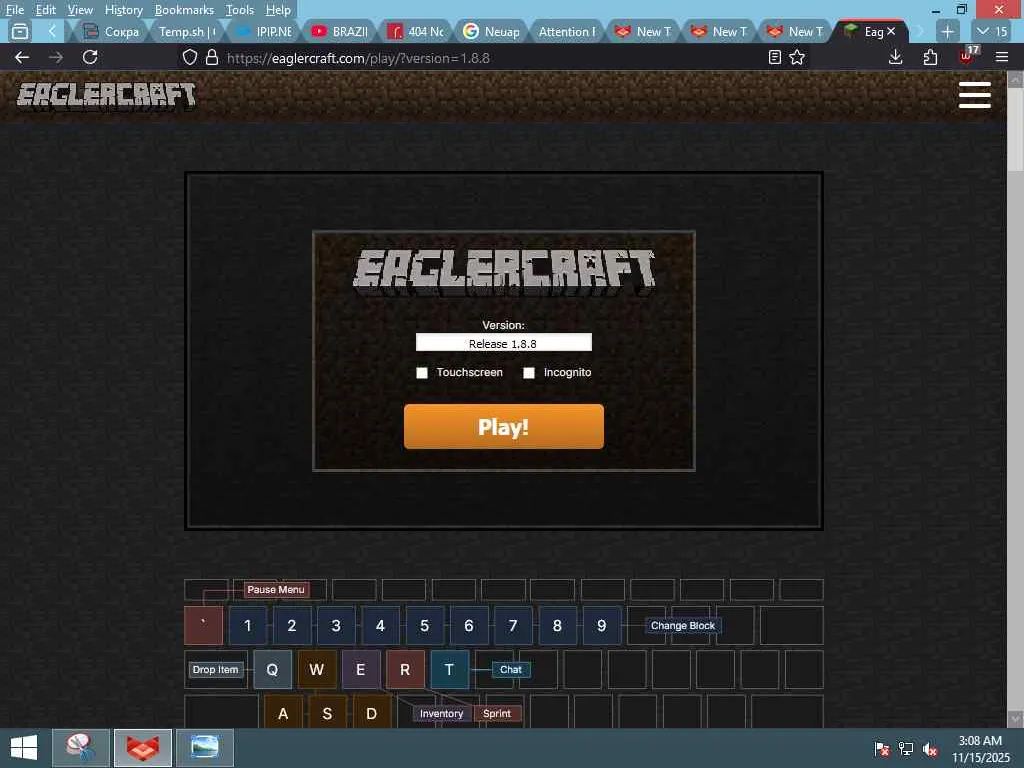Click the W key on keyboard diagram
1024x768 pixels.
(x=317, y=669)
